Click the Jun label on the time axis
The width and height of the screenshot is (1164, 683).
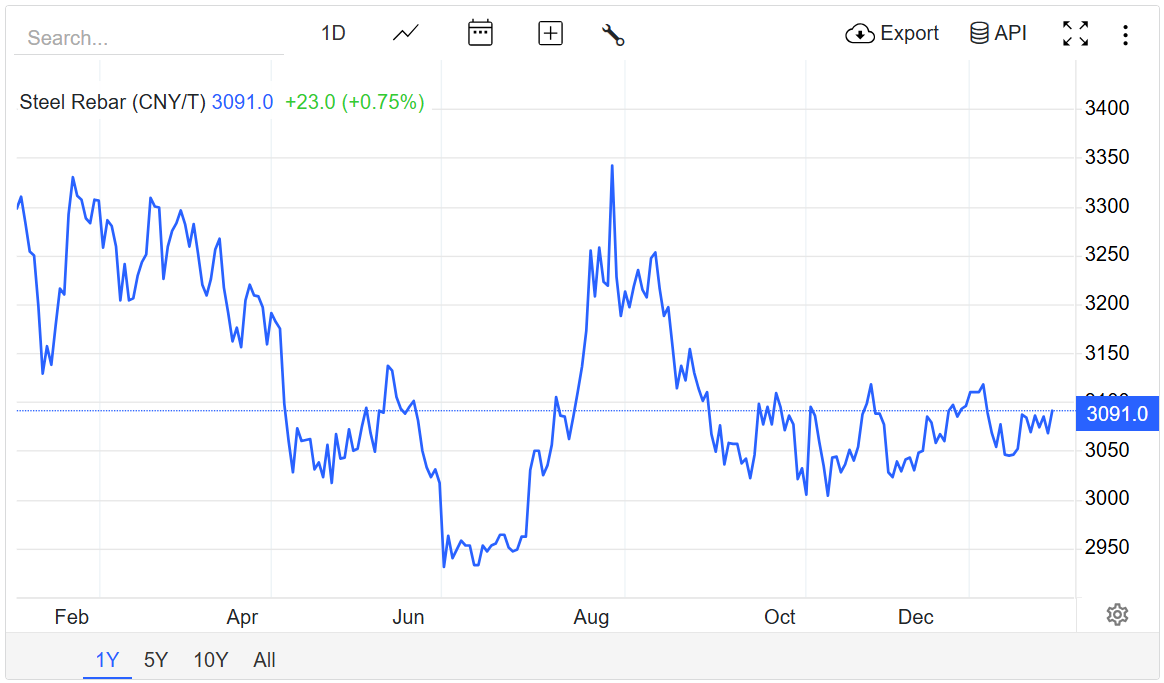click(408, 617)
